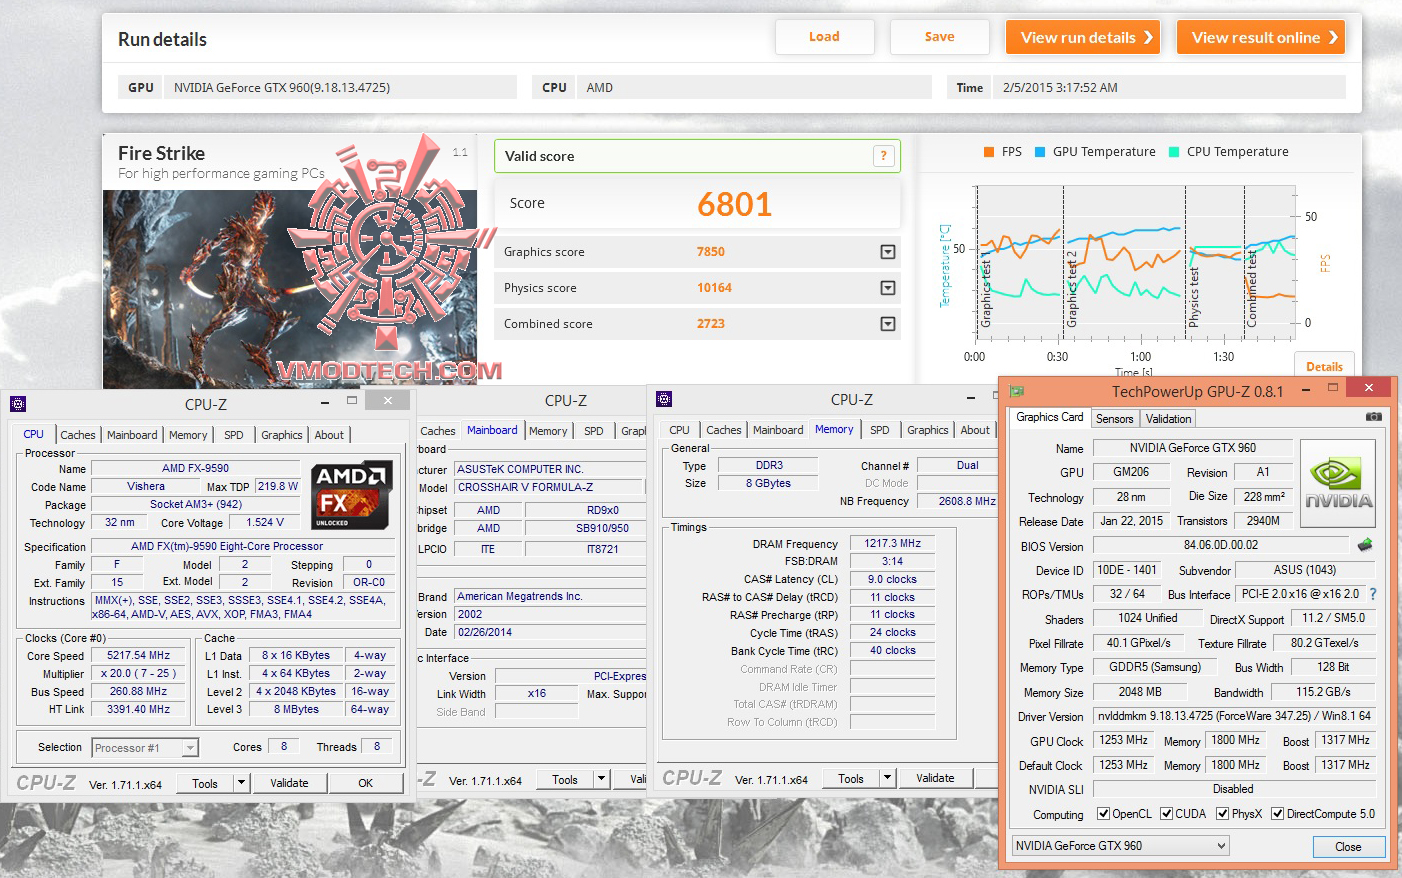Select Graphics tab in CPU-Z Memory window
Image resolution: width=1402 pixels, height=878 pixels.
[928, 430]
